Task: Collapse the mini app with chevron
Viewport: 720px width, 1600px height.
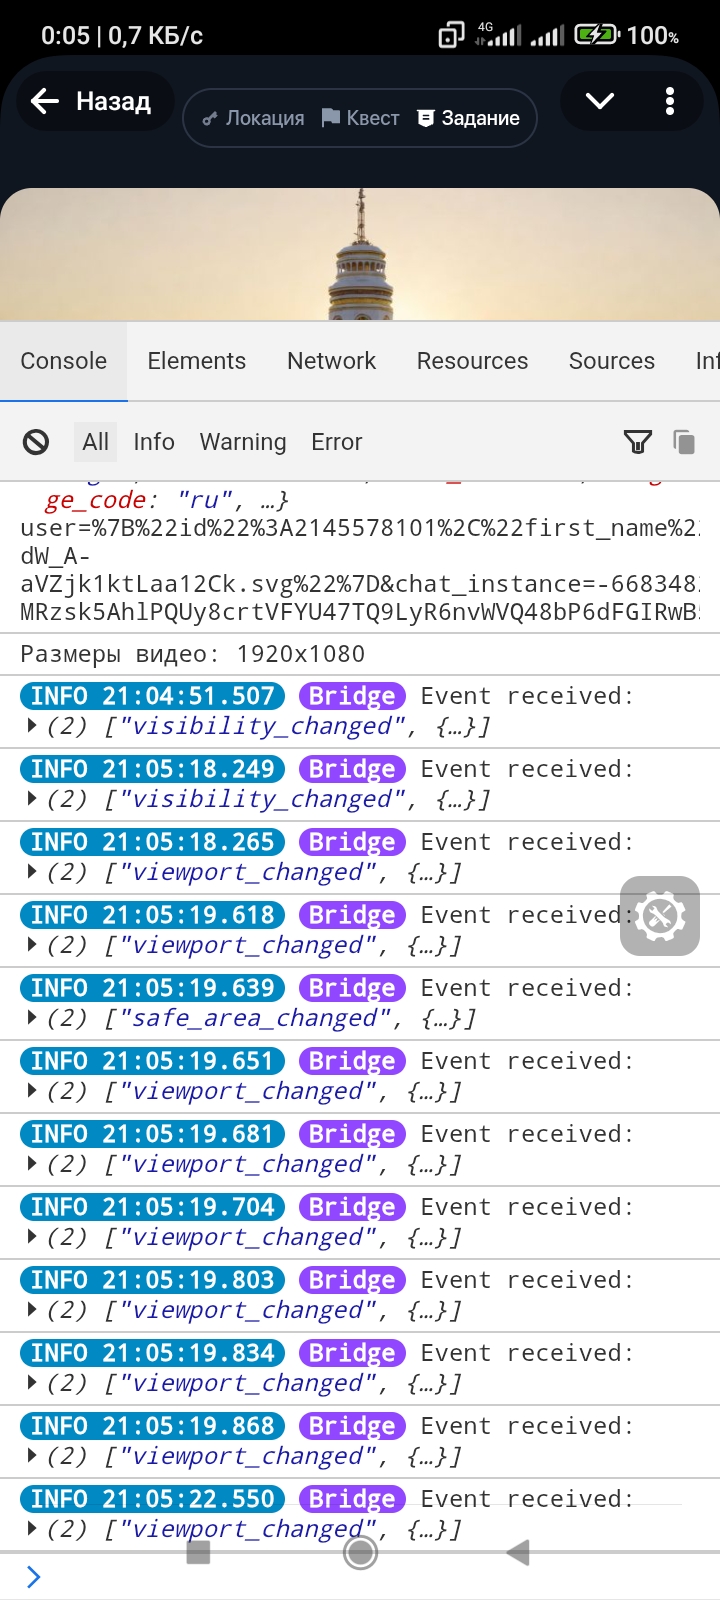Action: (600, 101)
